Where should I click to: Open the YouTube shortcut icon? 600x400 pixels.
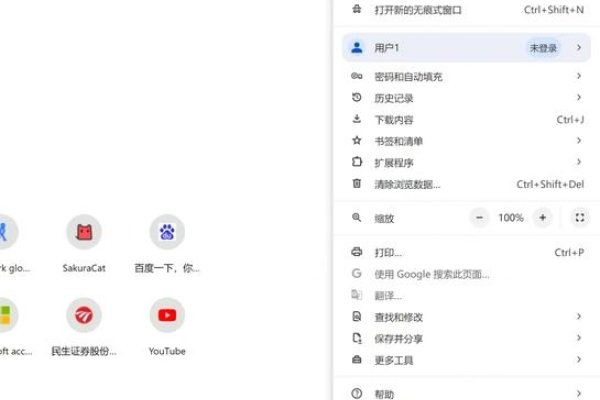(x=167, y=315)
